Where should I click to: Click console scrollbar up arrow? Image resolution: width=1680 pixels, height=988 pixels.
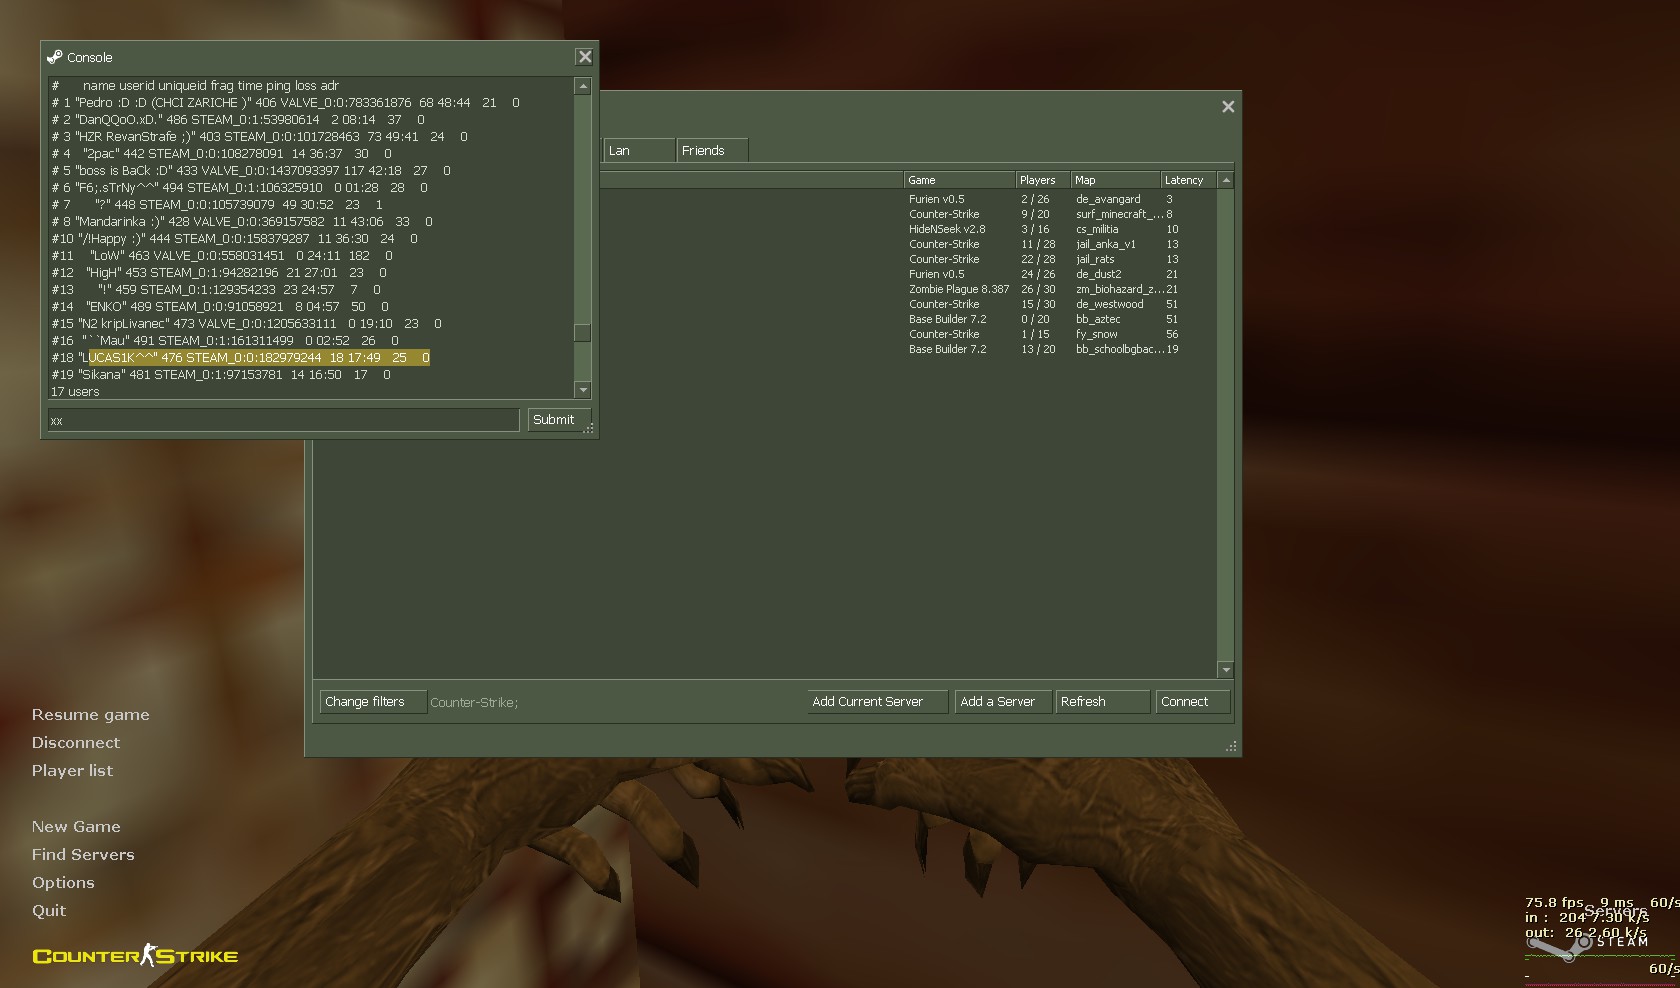pyautogui.click(x=583, y=87)
